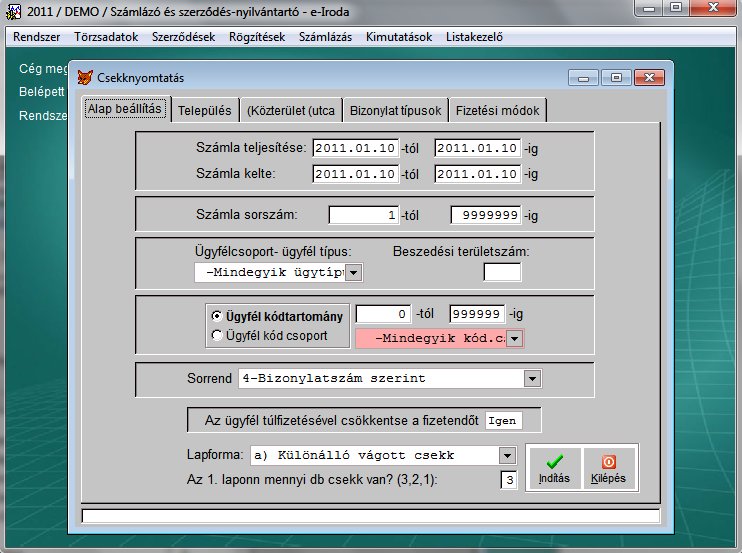This screenshot has height=553, width=742.
Task: Click the Beszedési területszám input field
Action: pyautogui.click(x=502, y=272)
